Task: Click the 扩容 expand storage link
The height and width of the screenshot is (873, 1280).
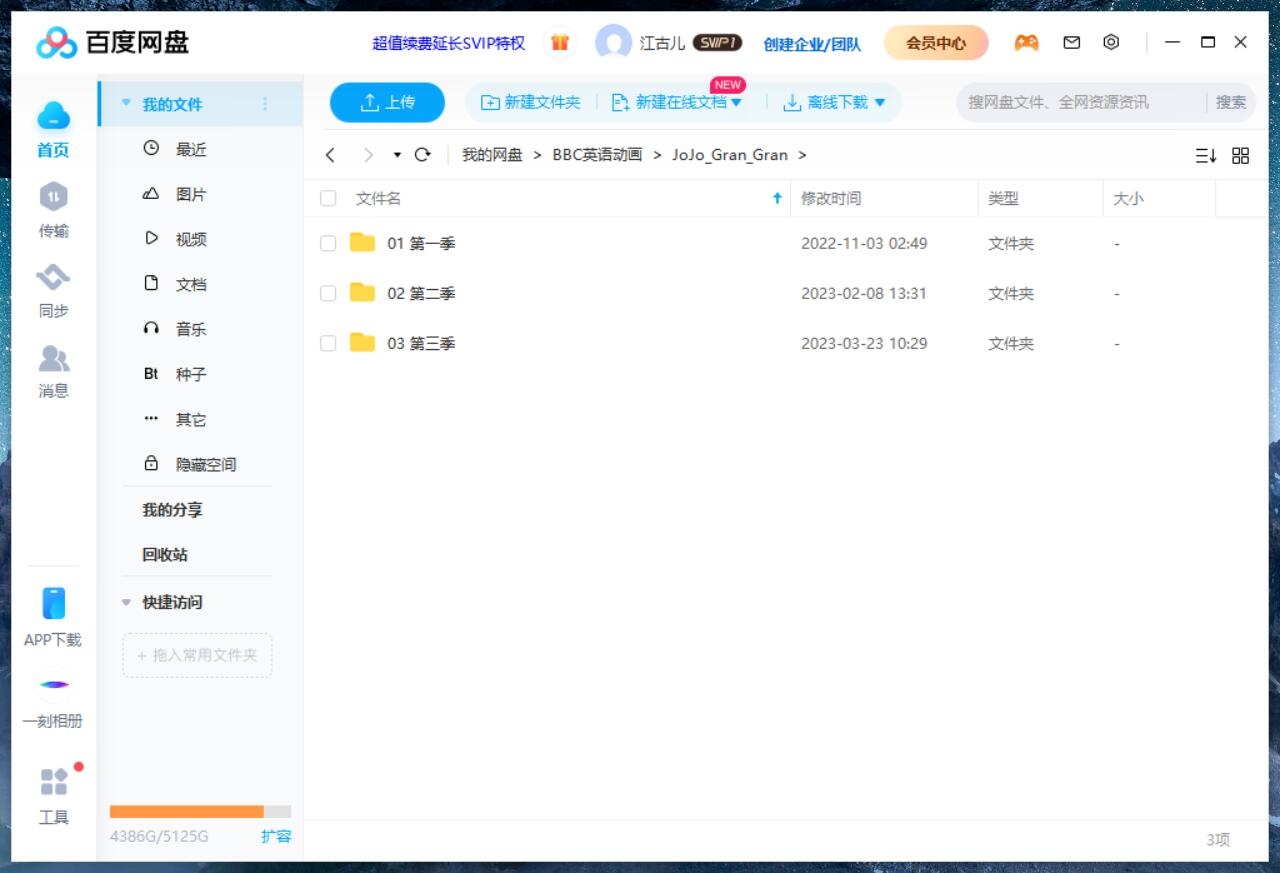Action: coord(276,836)
